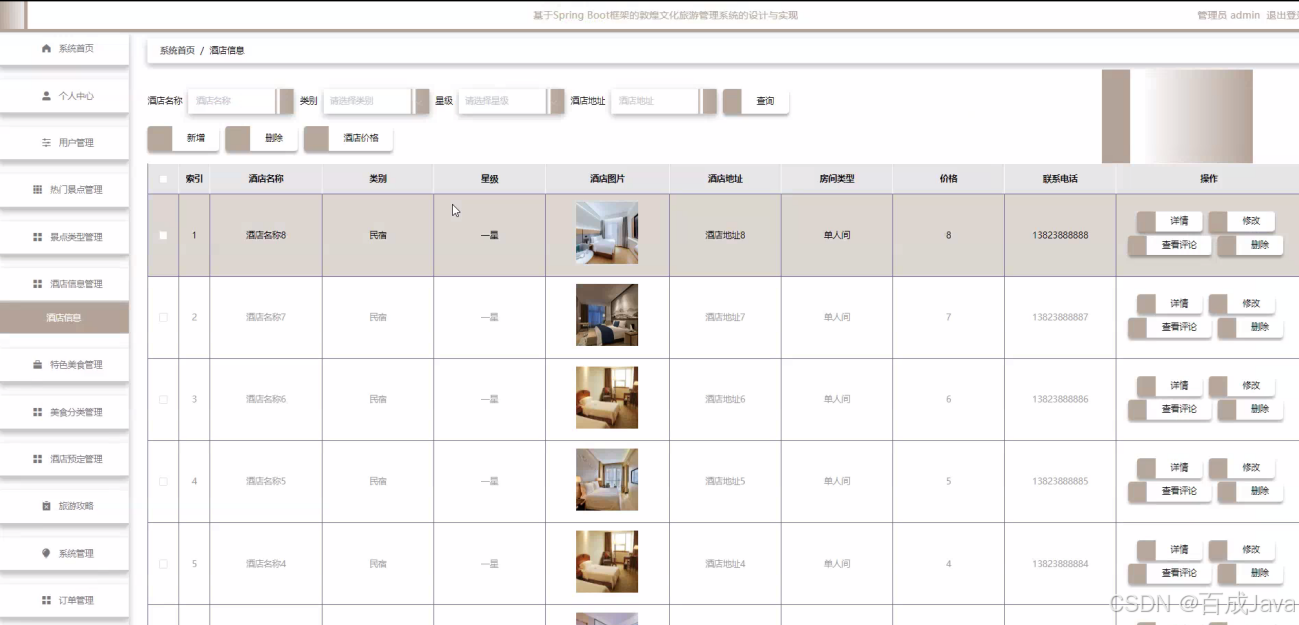This screenshot has height=625, width=1299.
Task: Click 删除 in the 酒店名称5 row
Action: click(x=1250, y=491)
